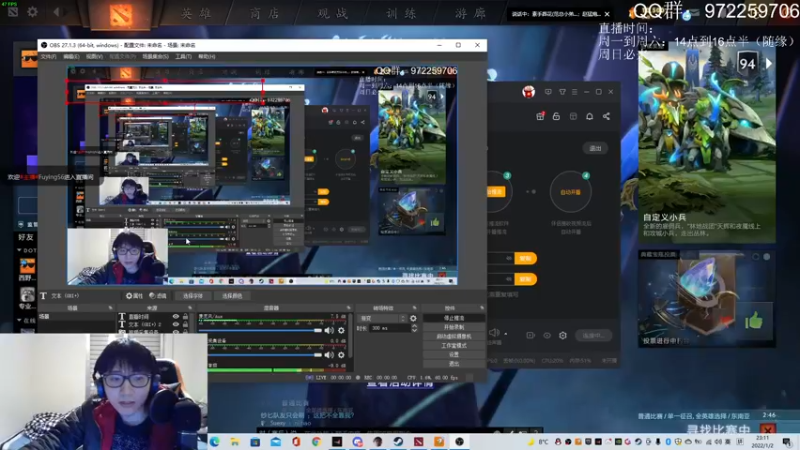Open scene transition type dropdown in OBS
This screenshot has height=450, width=800.
point(383,318)
